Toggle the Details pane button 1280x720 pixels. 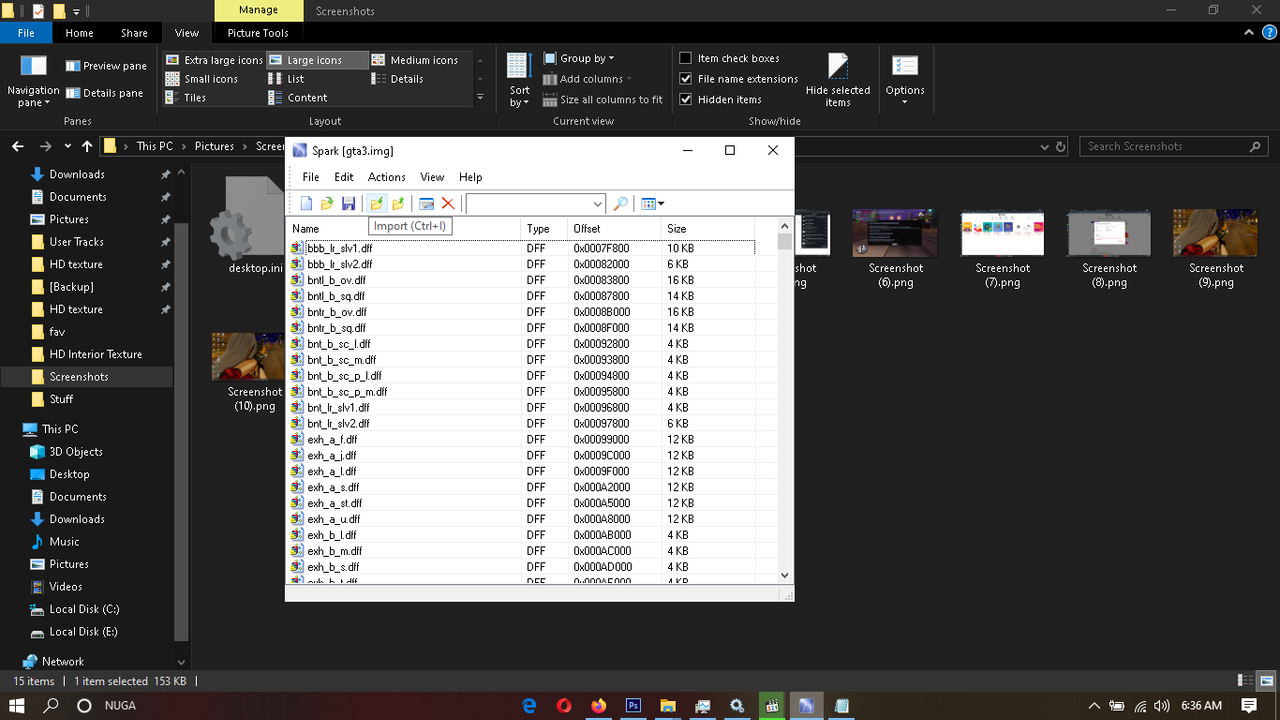[x=105, y=93]
